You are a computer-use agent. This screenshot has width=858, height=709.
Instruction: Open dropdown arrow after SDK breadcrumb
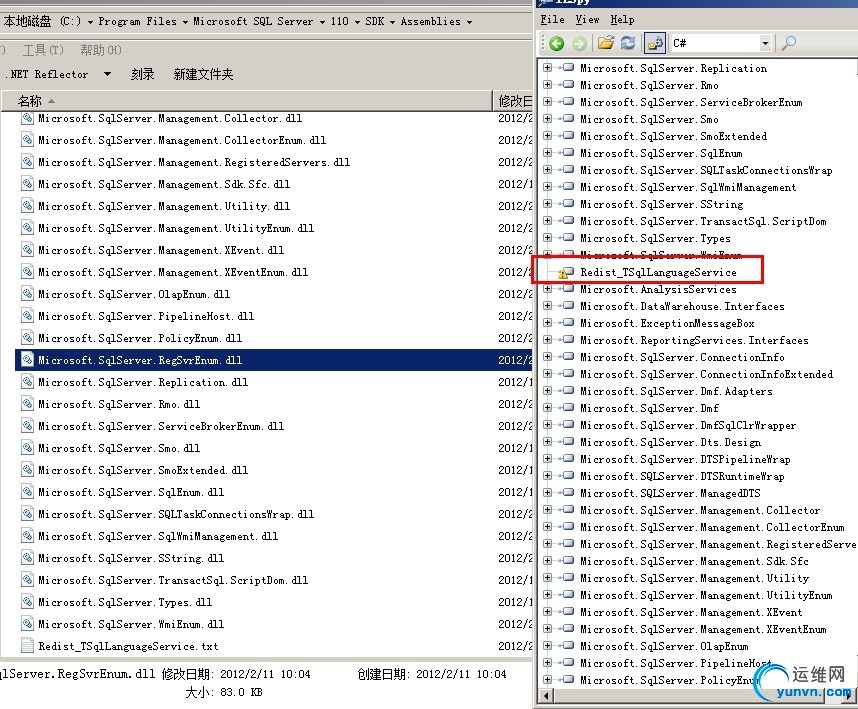[392, 22]
